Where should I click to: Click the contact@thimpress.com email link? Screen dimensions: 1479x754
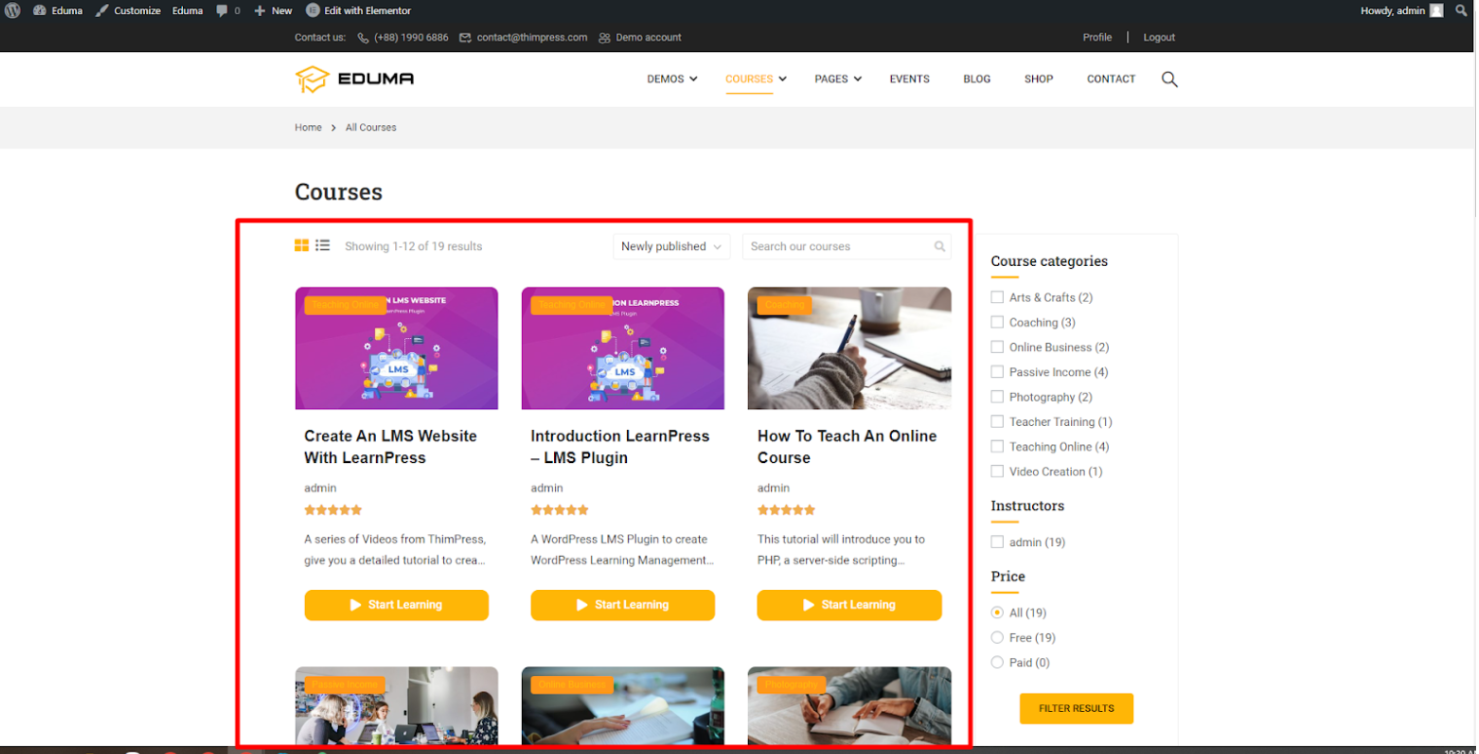click(532, 37)
